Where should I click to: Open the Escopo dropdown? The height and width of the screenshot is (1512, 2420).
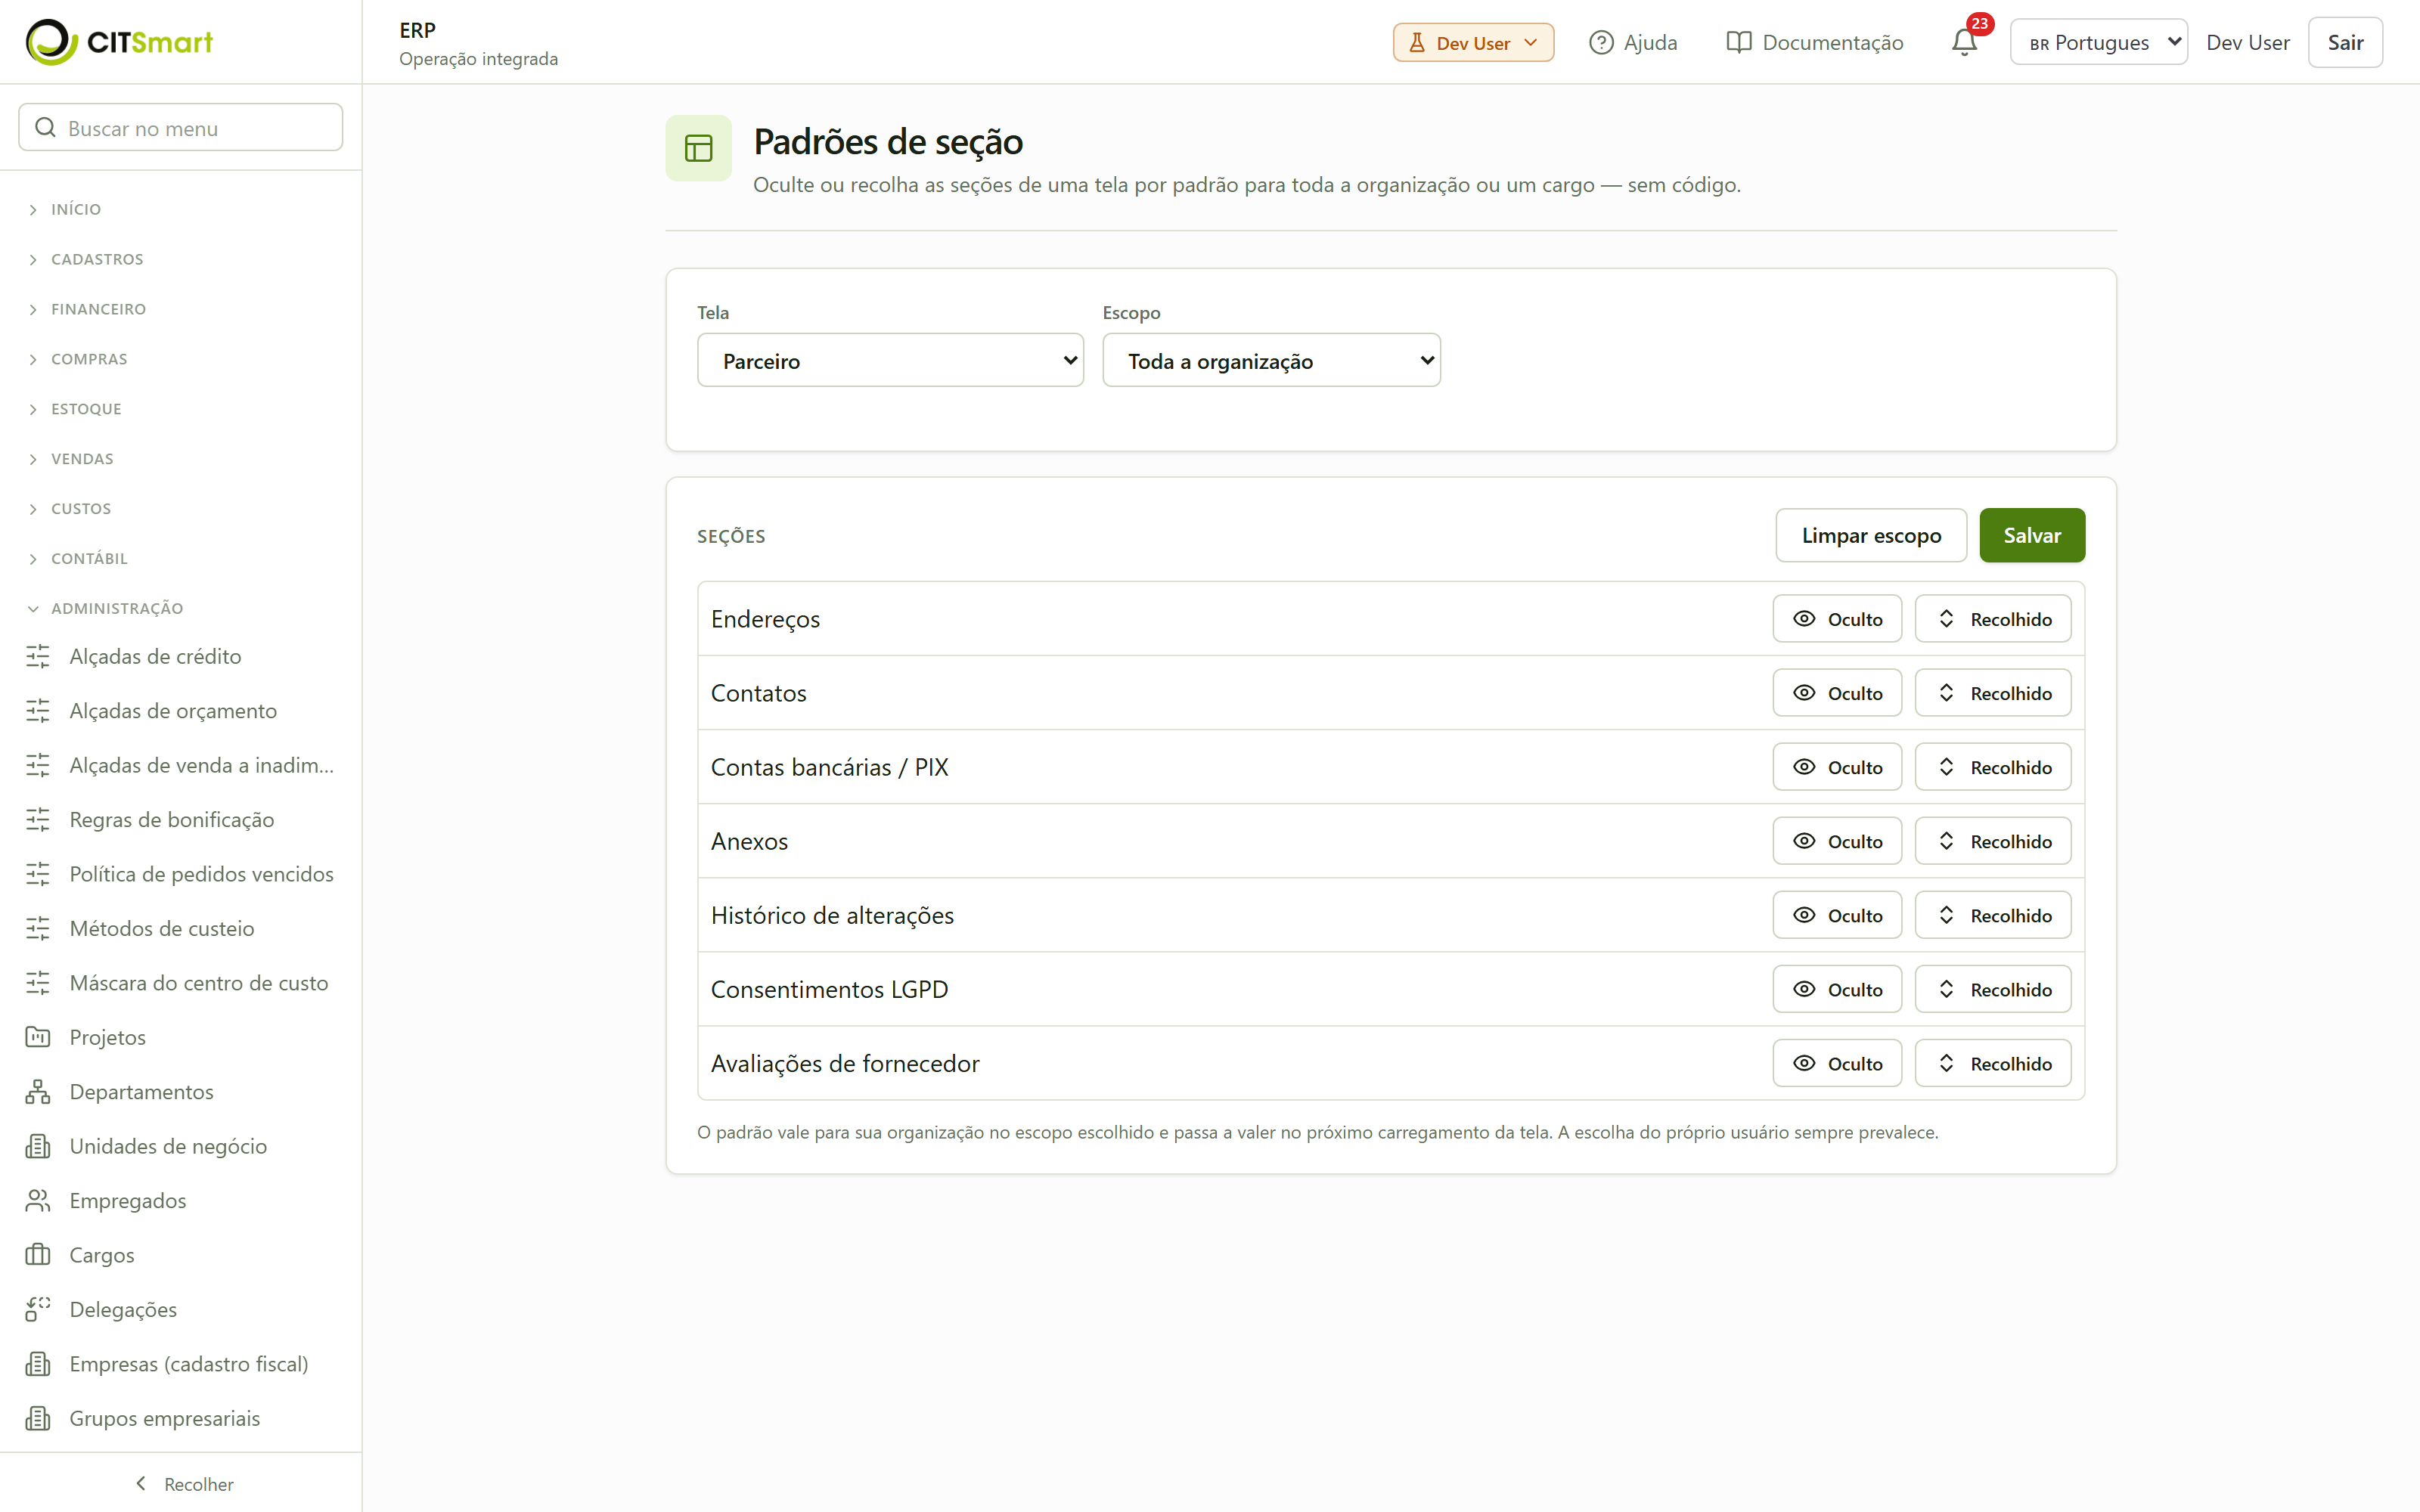click(1271, 360)
